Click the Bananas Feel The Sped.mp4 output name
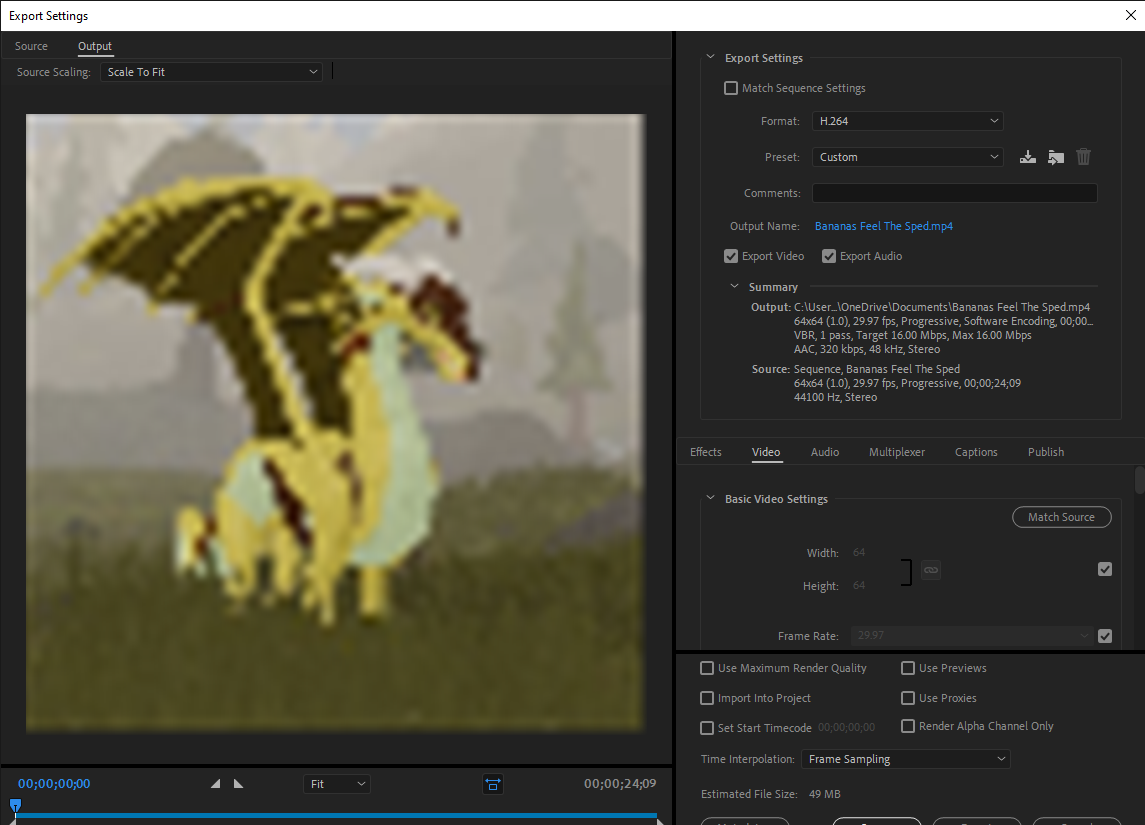 (883, 226)
